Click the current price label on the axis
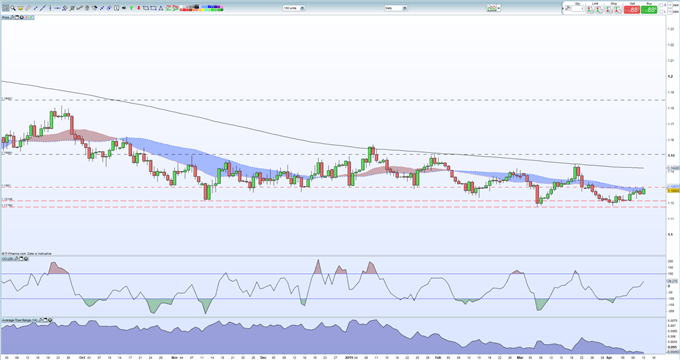 point(673,190)
